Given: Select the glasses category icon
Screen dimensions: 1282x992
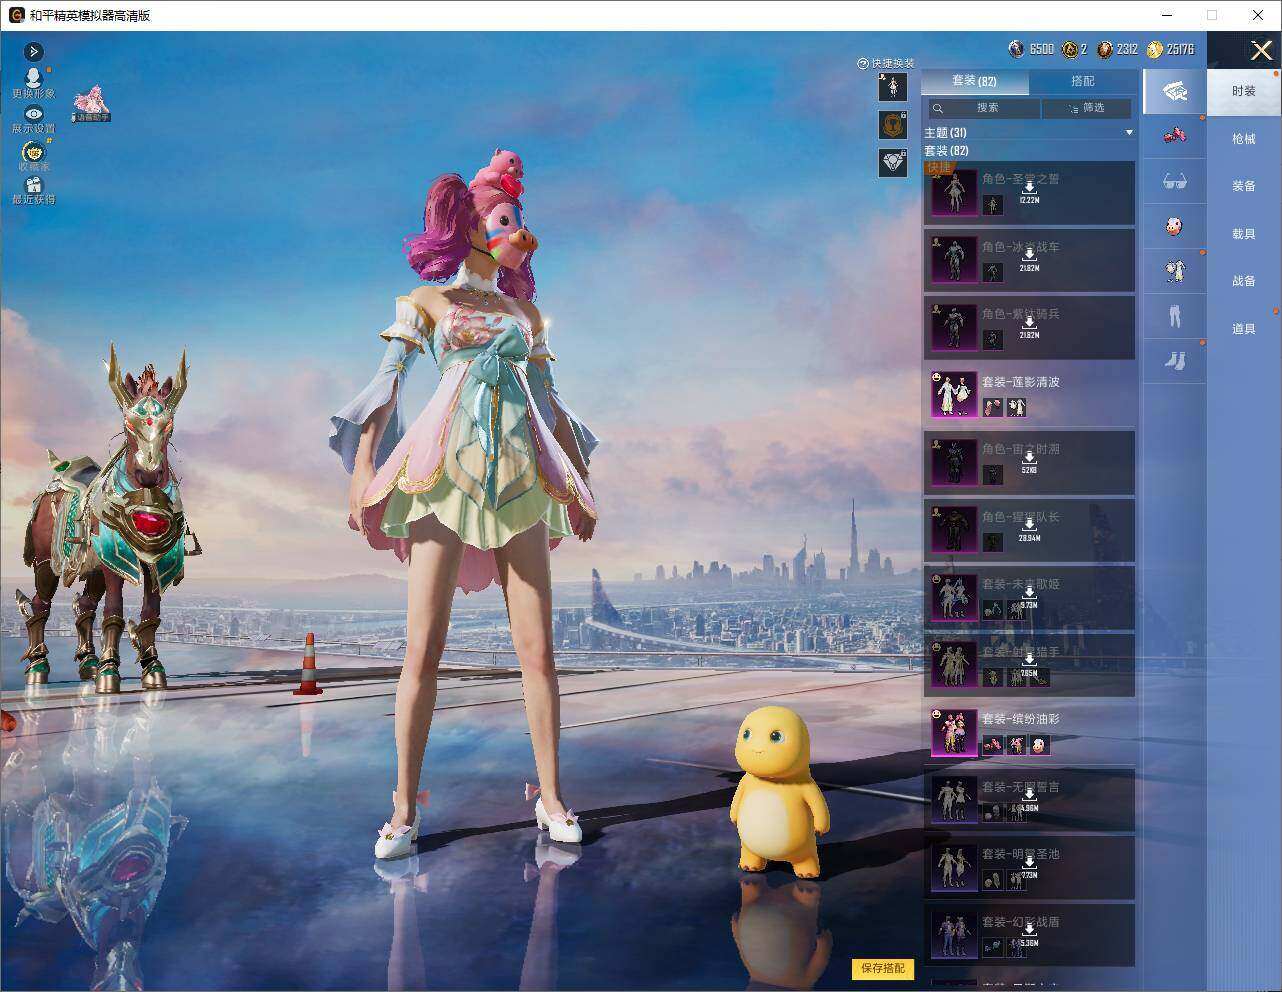Looking at the screenshot, I should (1174, 181).
